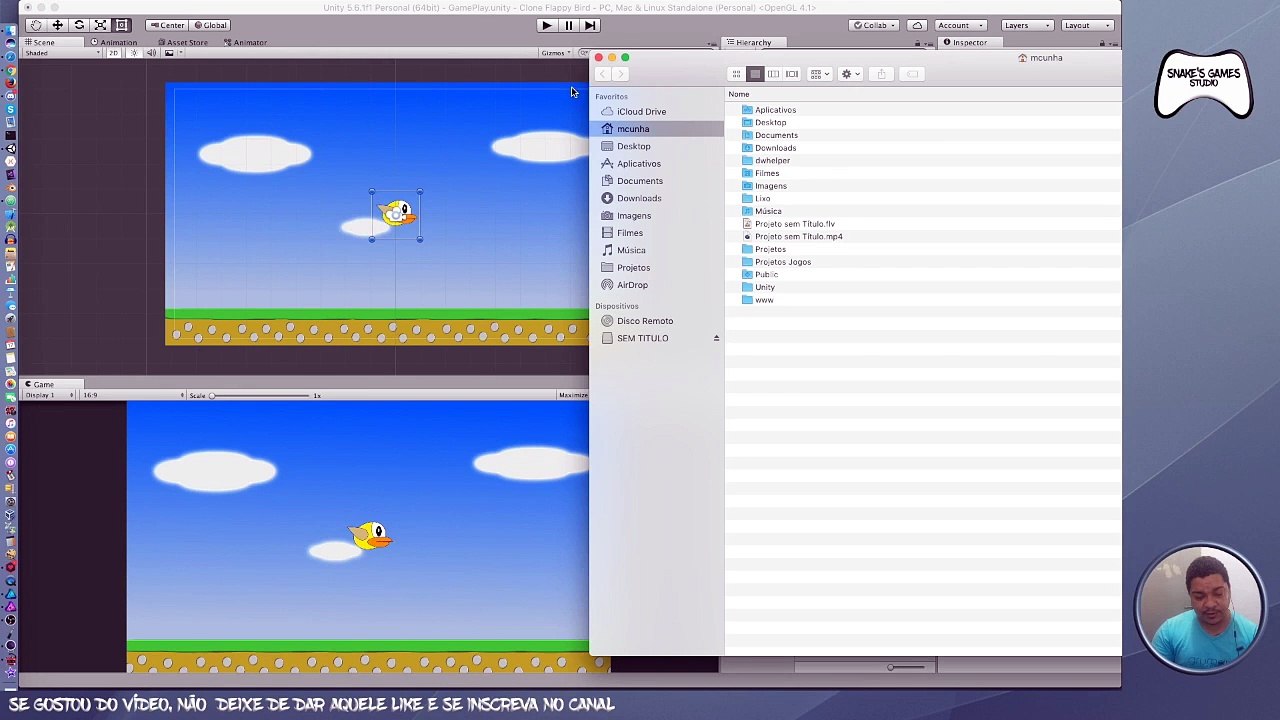
Task: Open Música in Finder sidebar
Action: 657,250
